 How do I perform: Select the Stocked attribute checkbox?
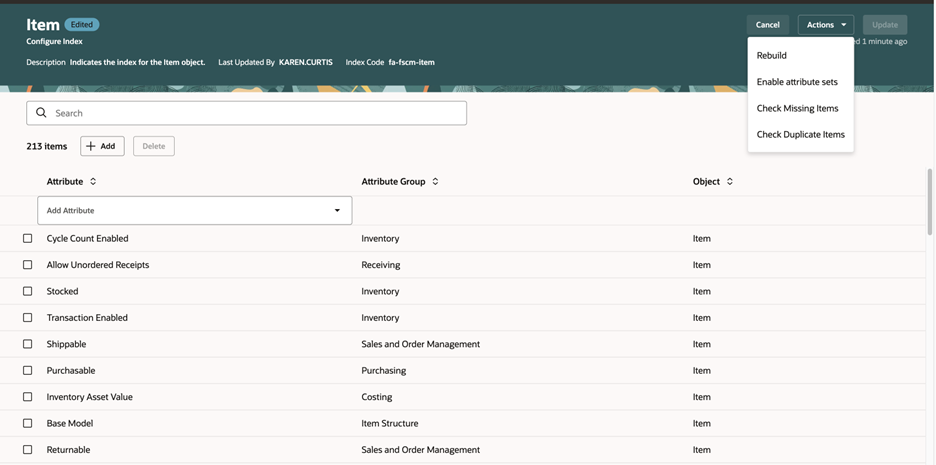[x=27, y=291]
